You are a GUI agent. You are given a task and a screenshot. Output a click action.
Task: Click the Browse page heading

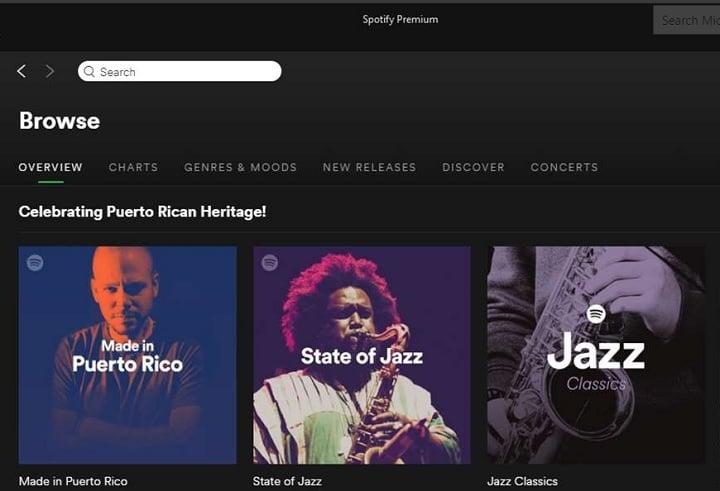(59, 121)
